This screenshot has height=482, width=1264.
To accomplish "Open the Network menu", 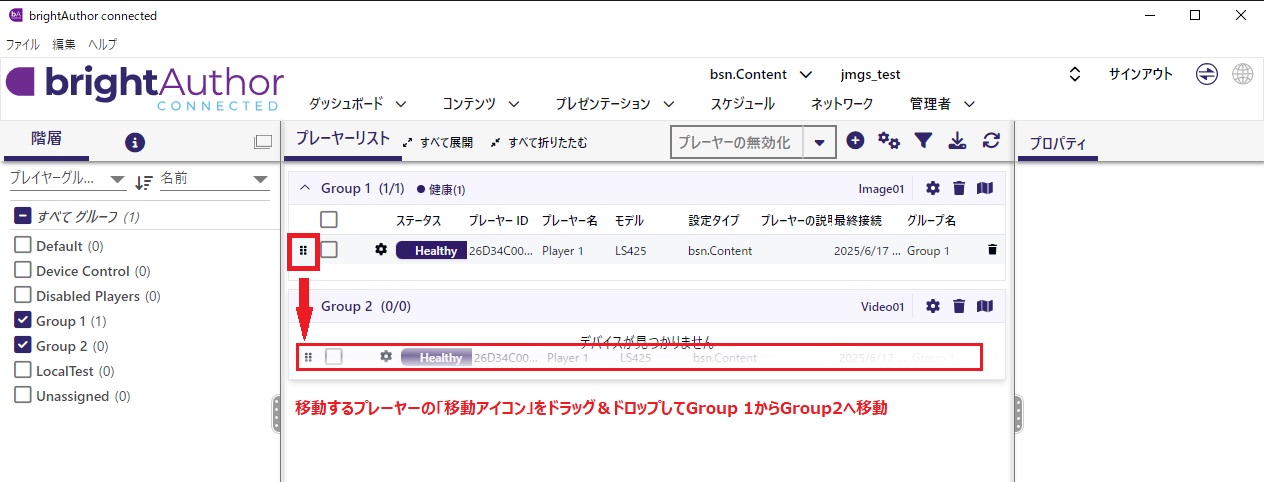I will (x=842, y=103).
